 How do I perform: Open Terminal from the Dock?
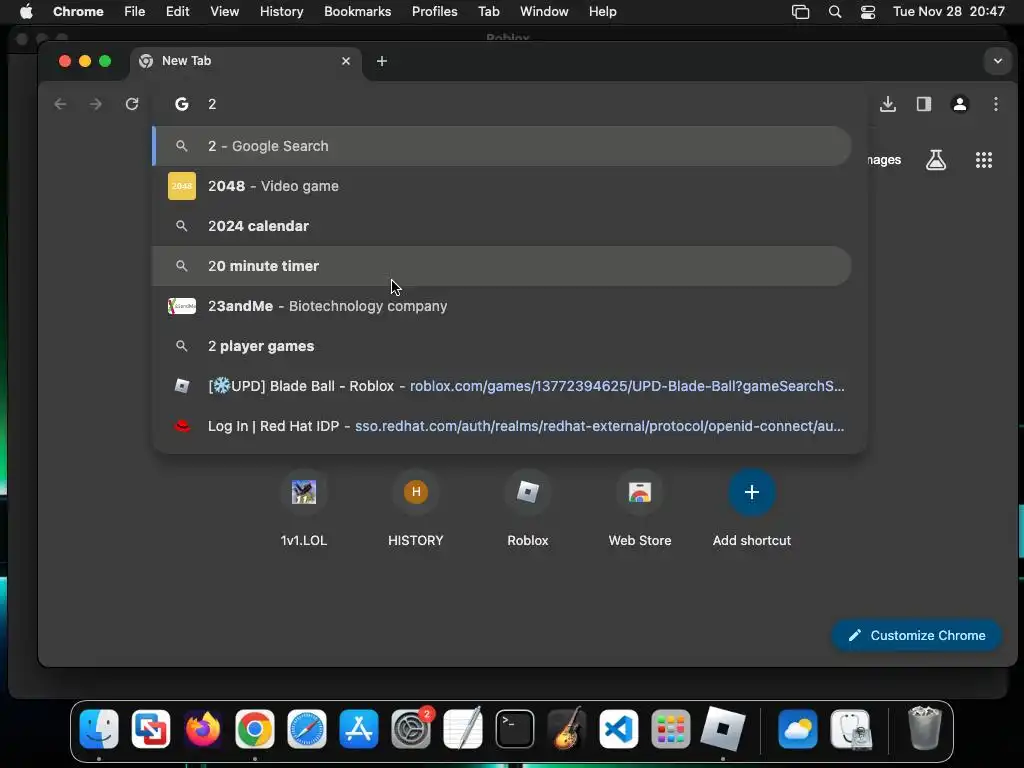click(x=515, y=729)
